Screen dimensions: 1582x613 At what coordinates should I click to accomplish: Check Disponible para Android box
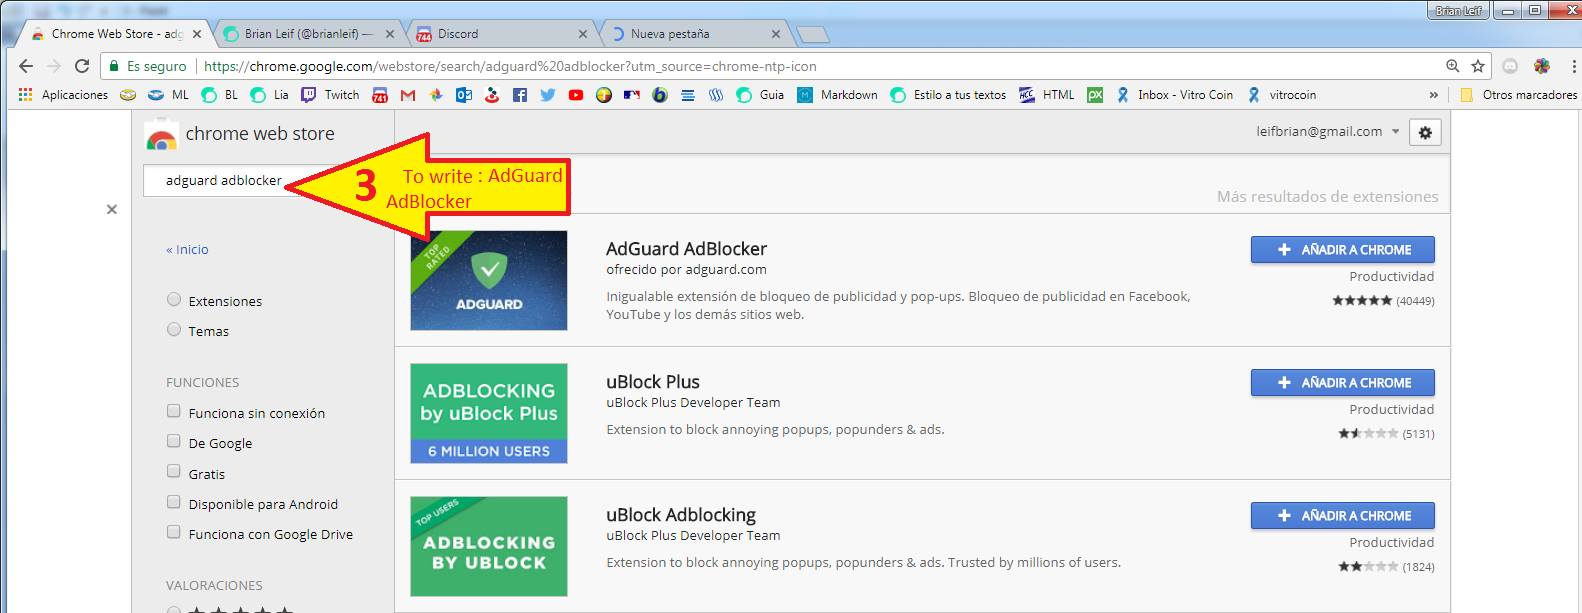pos(174,502)
